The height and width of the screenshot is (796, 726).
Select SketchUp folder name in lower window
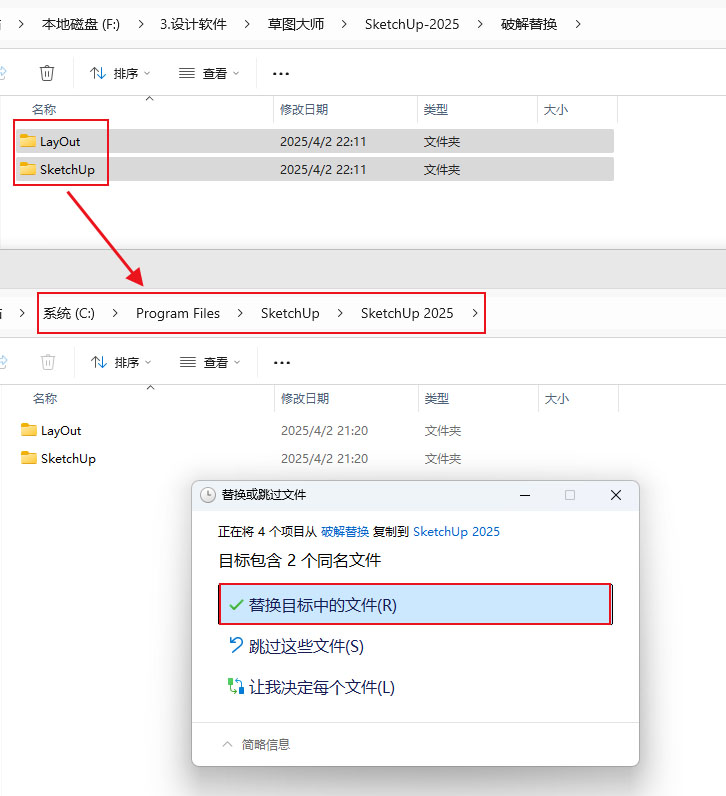point(69,459)
